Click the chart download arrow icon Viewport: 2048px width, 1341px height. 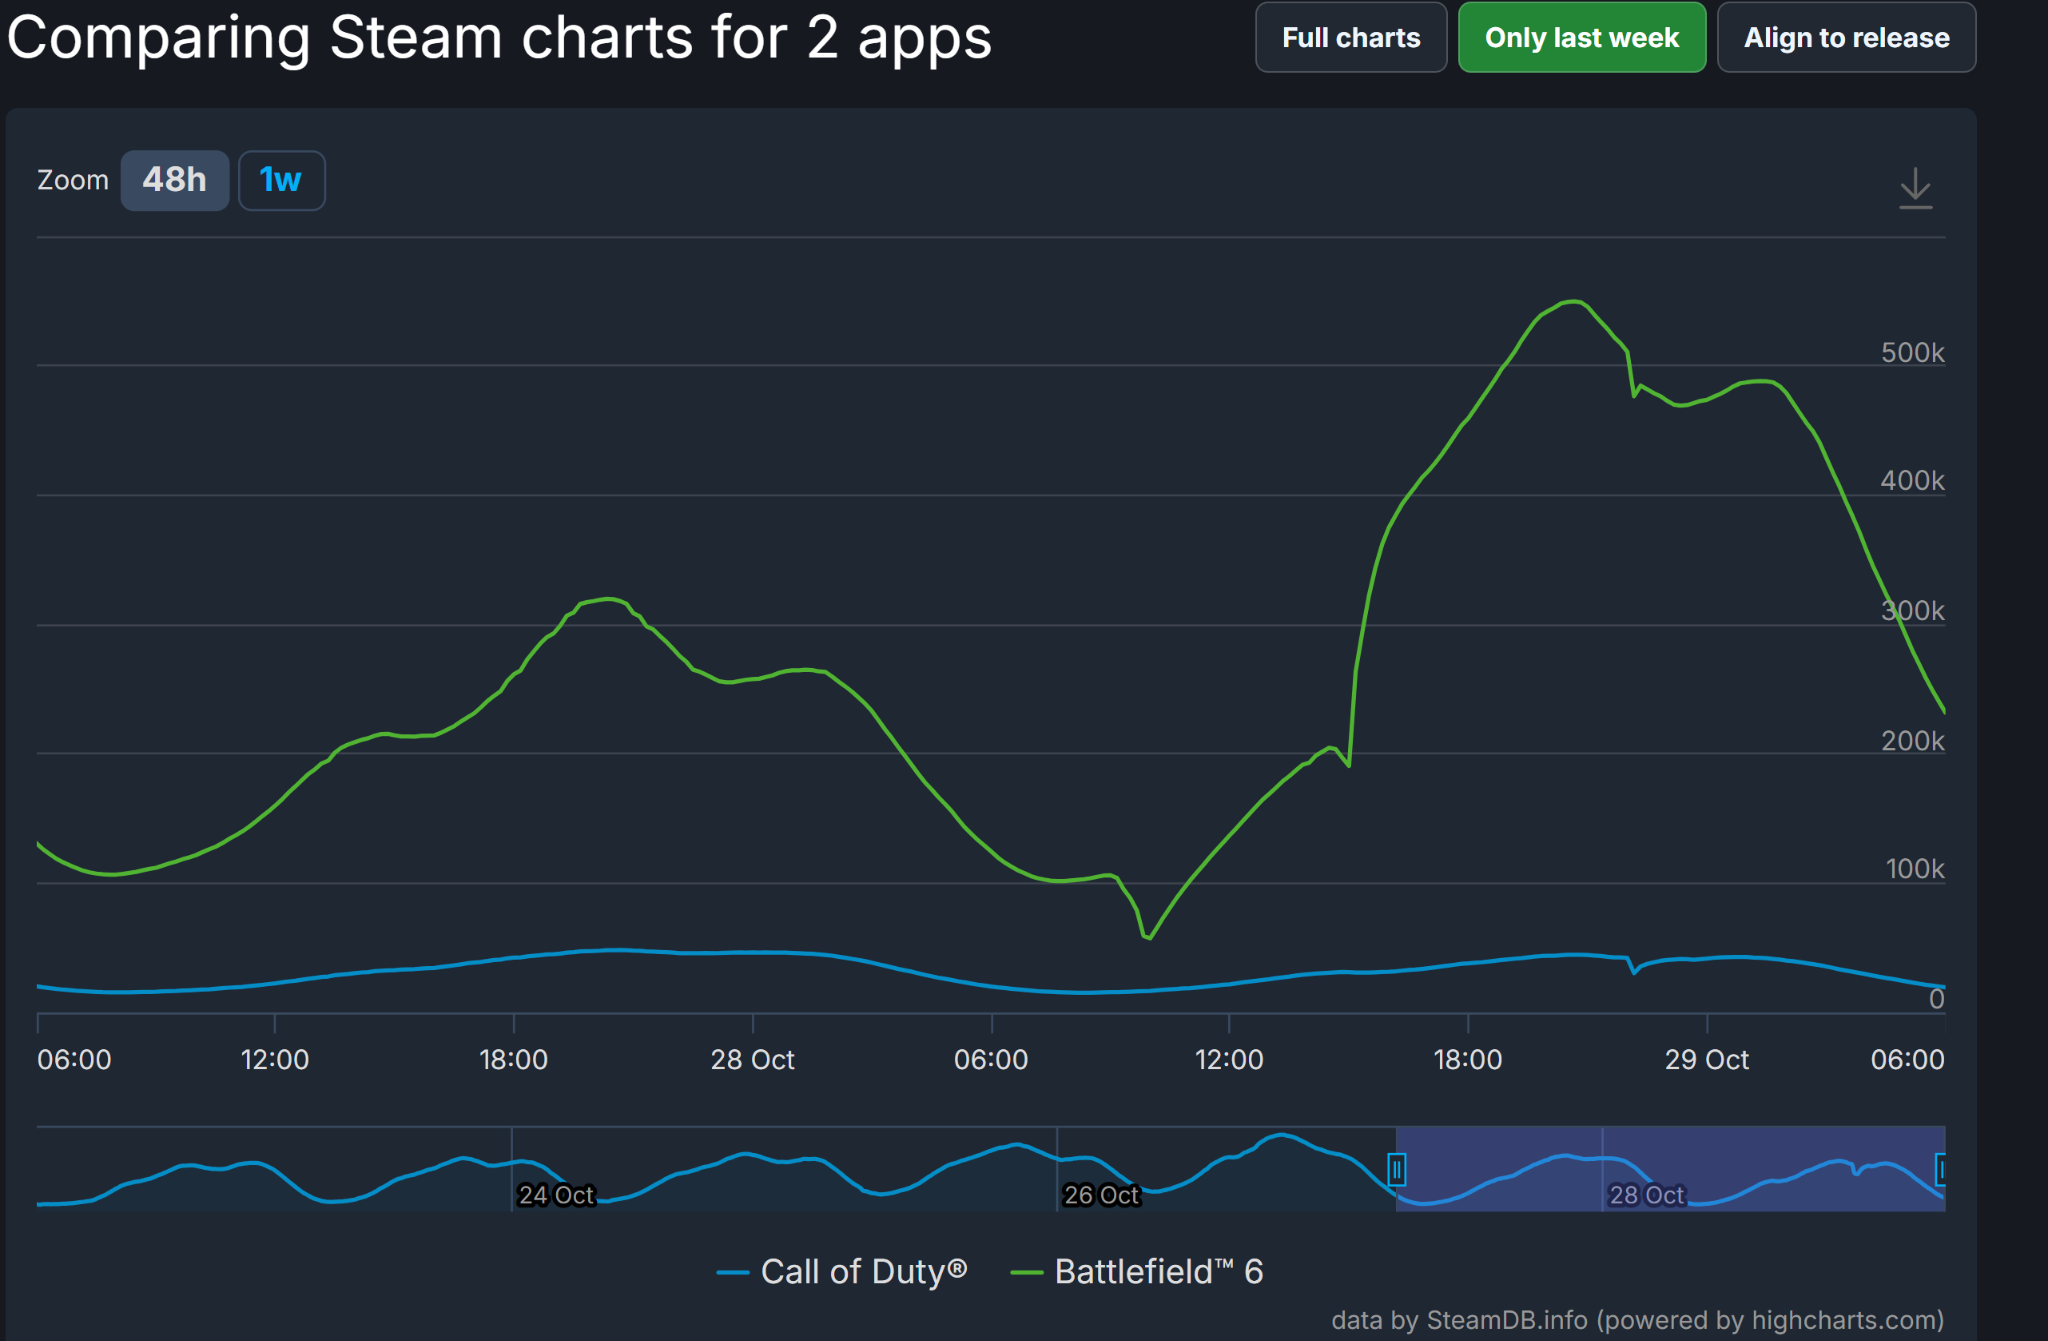[x=1915, y=188]
